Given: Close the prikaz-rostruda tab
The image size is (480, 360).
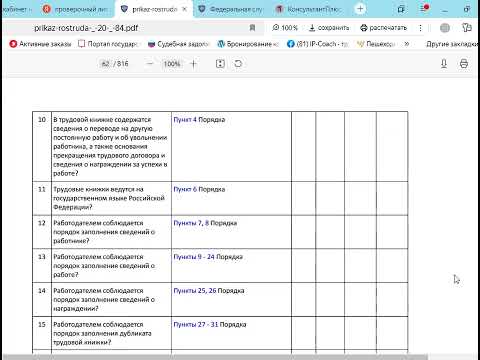Looking at the screenshot, I should 184,9.
